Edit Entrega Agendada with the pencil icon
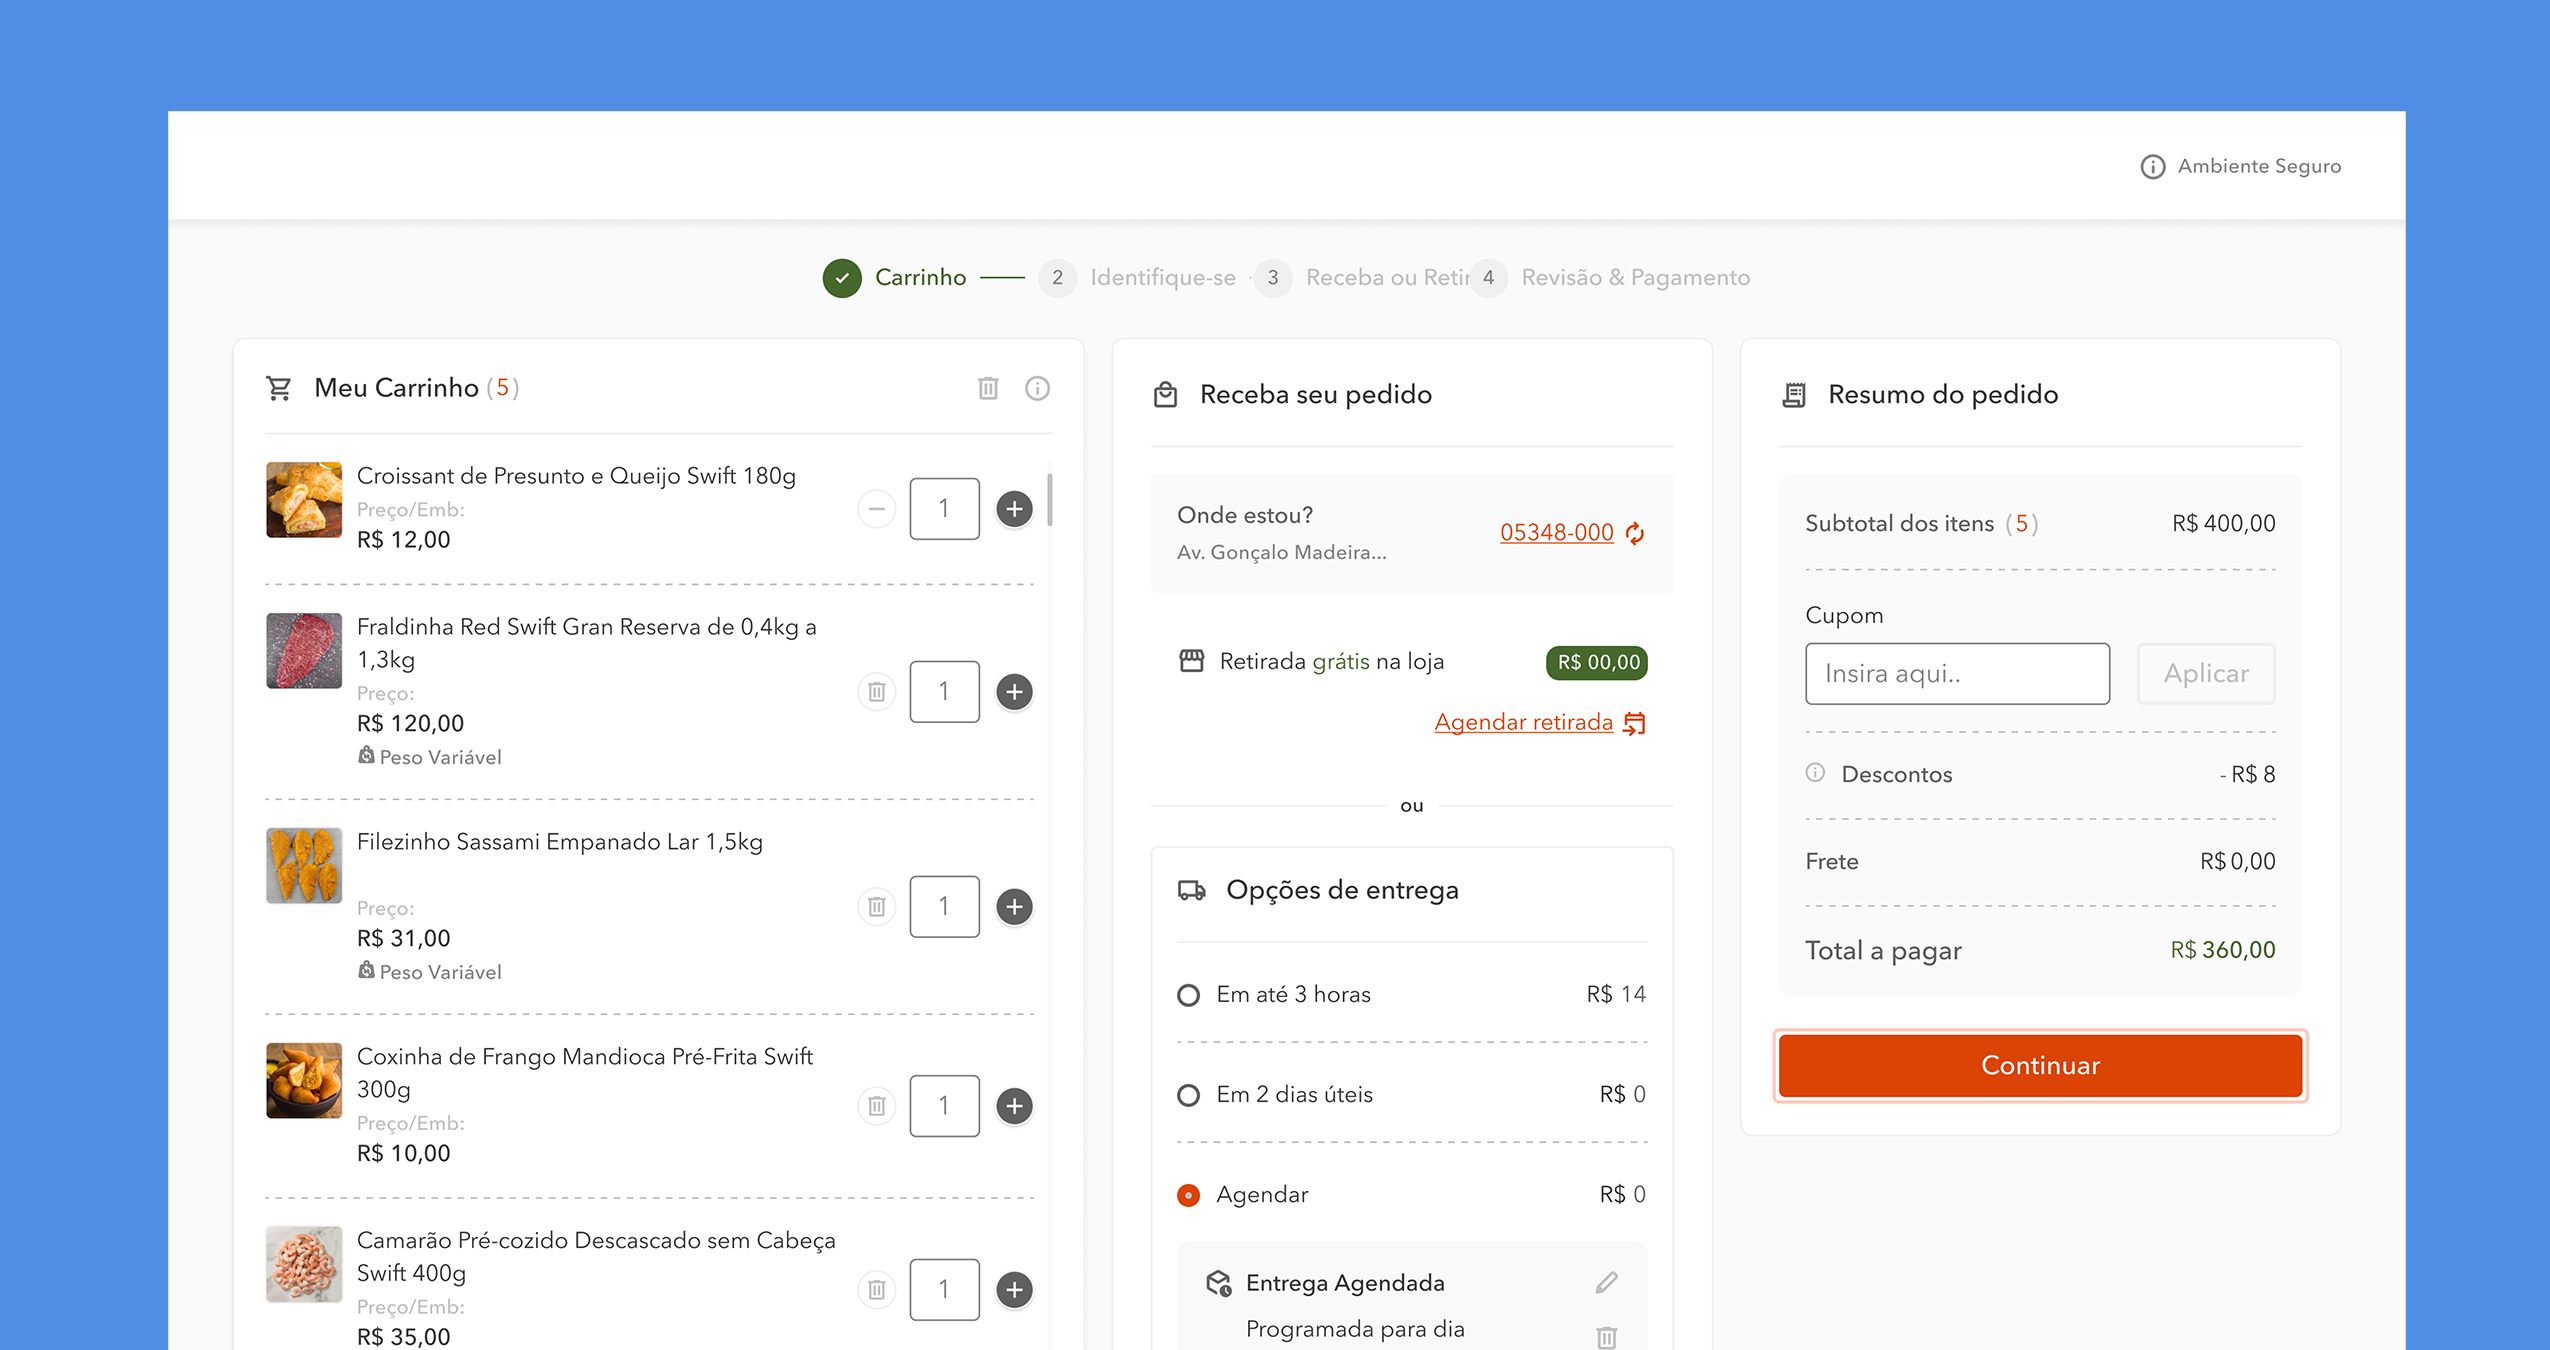This screenshot has height=1350, width=2550. pos(1606,1282)
